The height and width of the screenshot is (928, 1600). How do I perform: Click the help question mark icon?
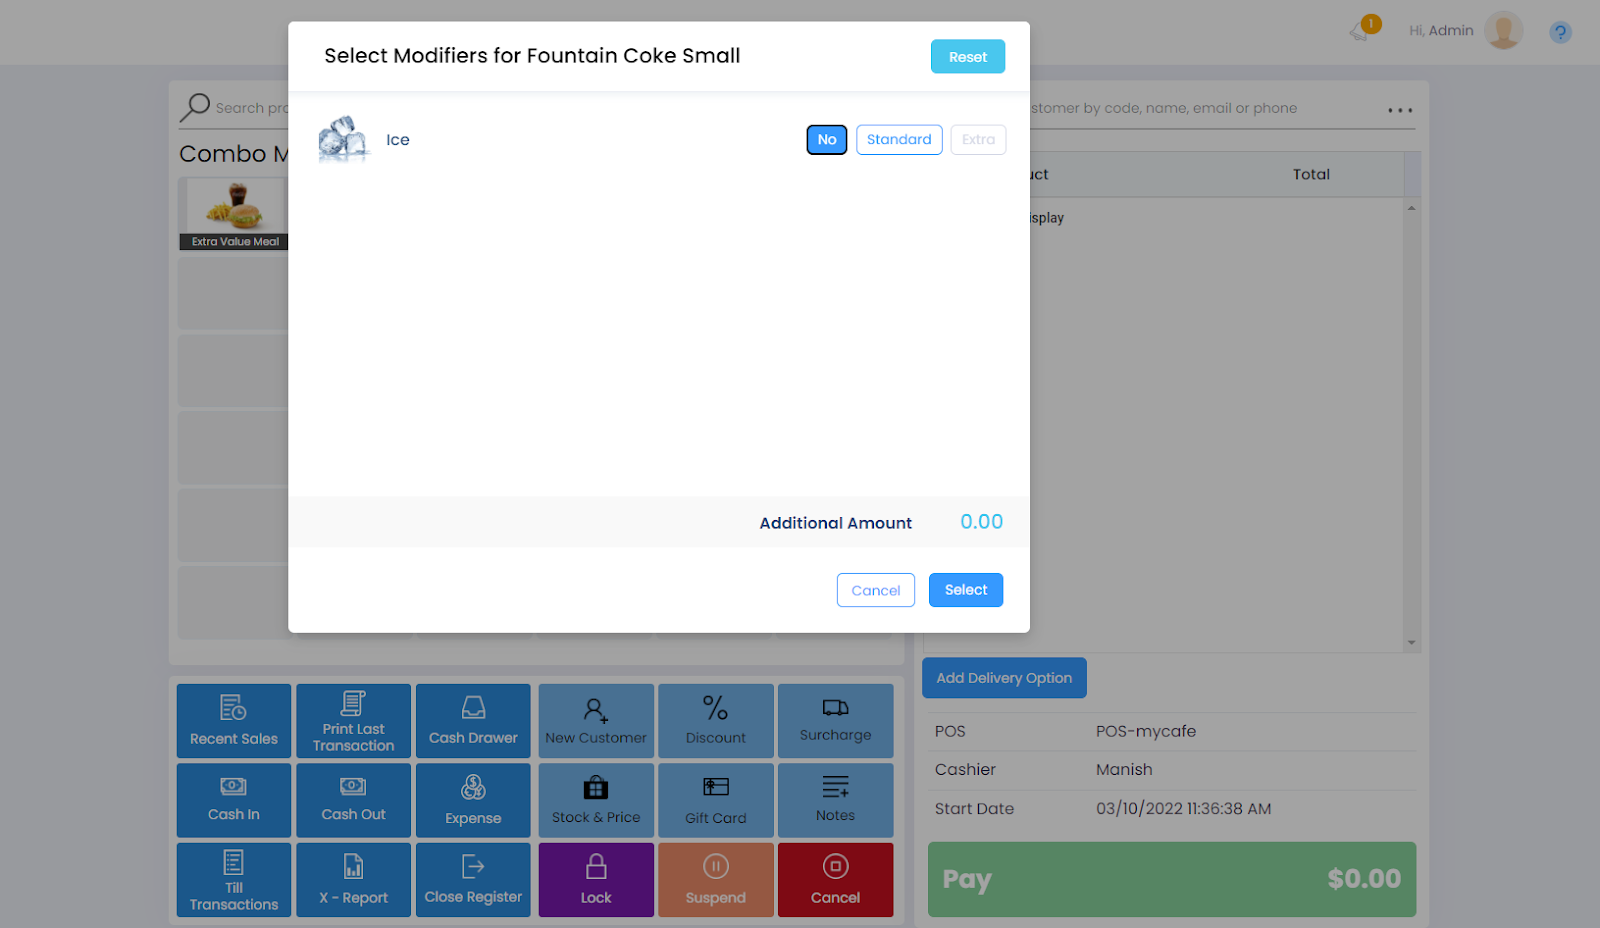click(x=1559, y=32)
